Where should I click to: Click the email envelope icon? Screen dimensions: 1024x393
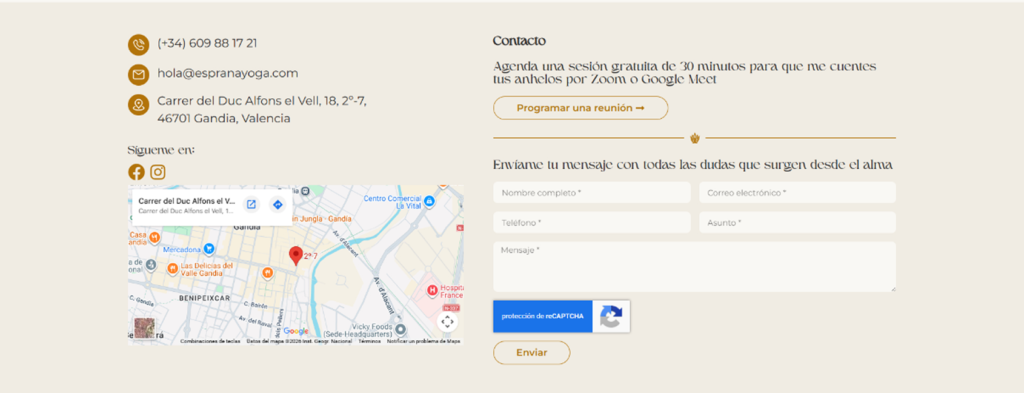(x=138, y=74)
